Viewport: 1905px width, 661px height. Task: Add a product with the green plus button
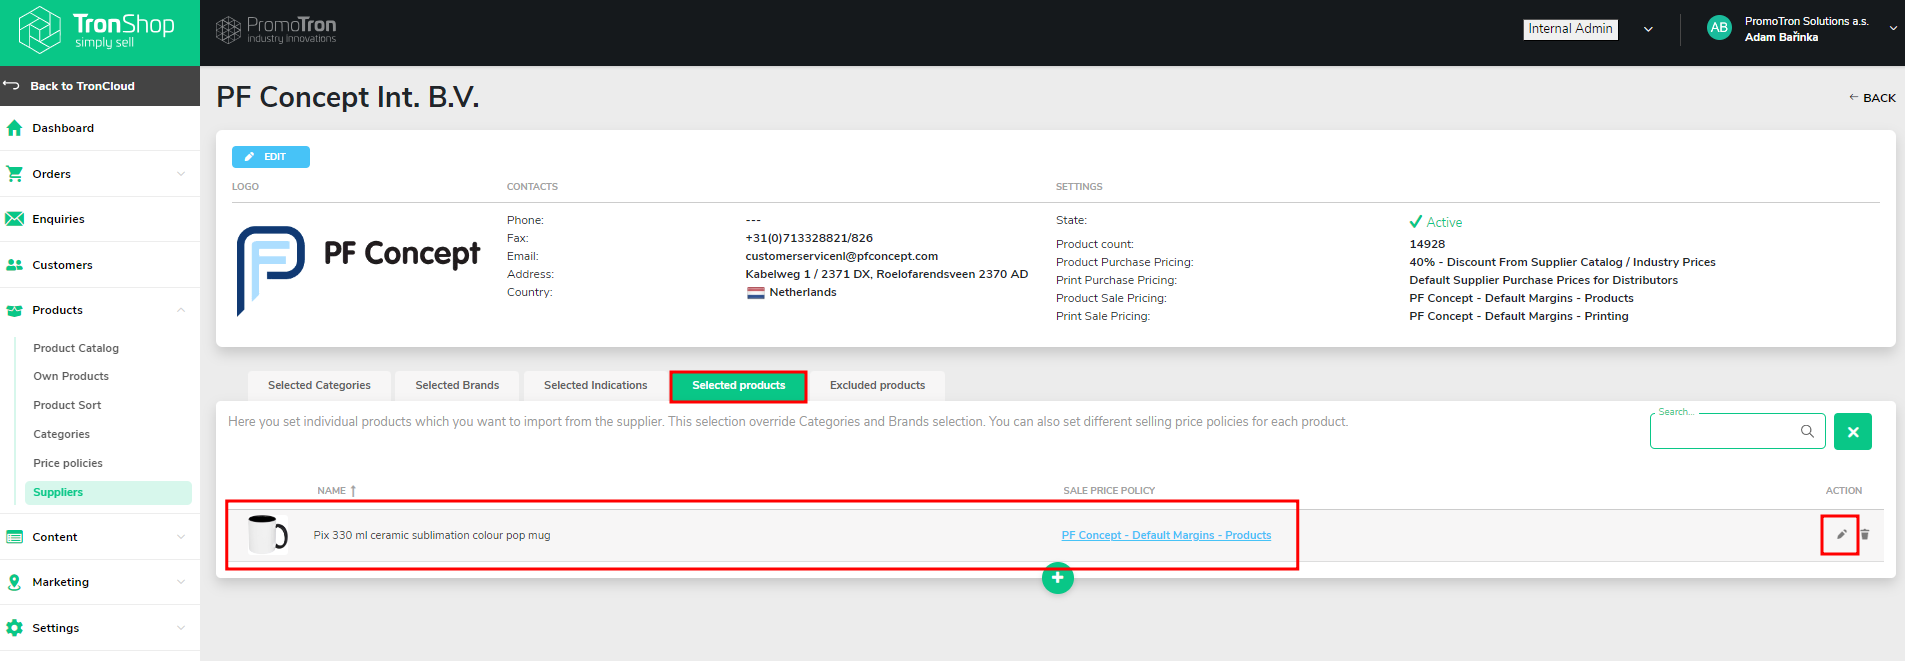click(x=1058, y=578)
